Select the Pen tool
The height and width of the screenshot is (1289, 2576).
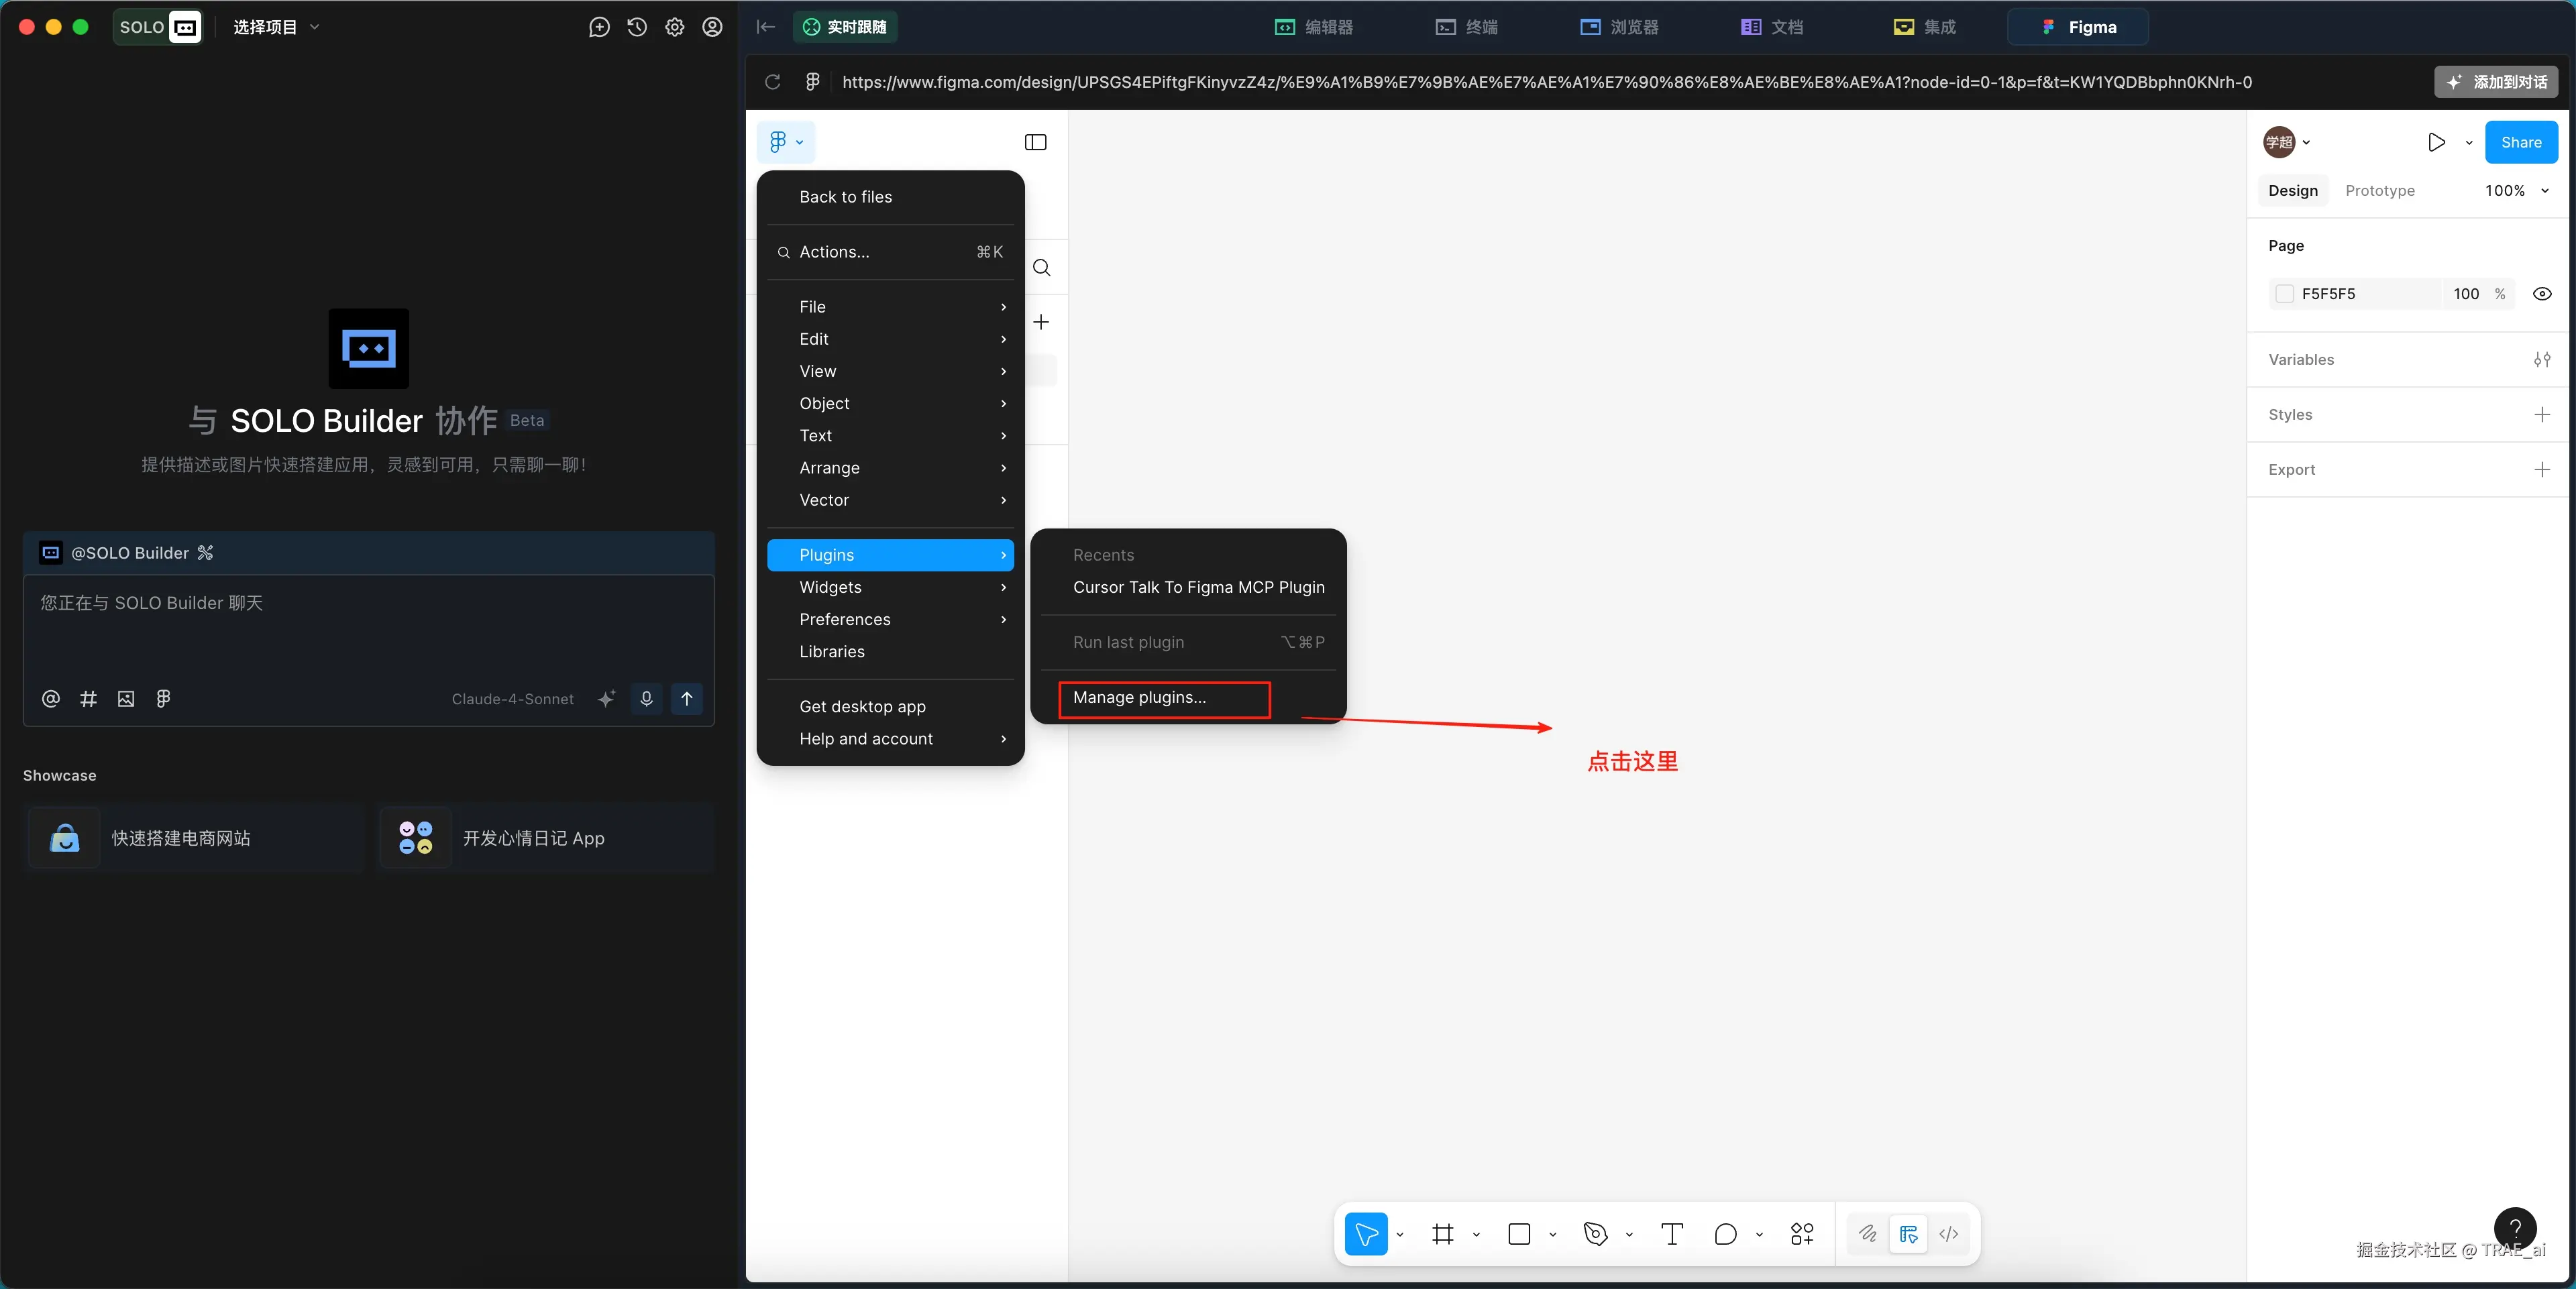click(1595, 1234)
